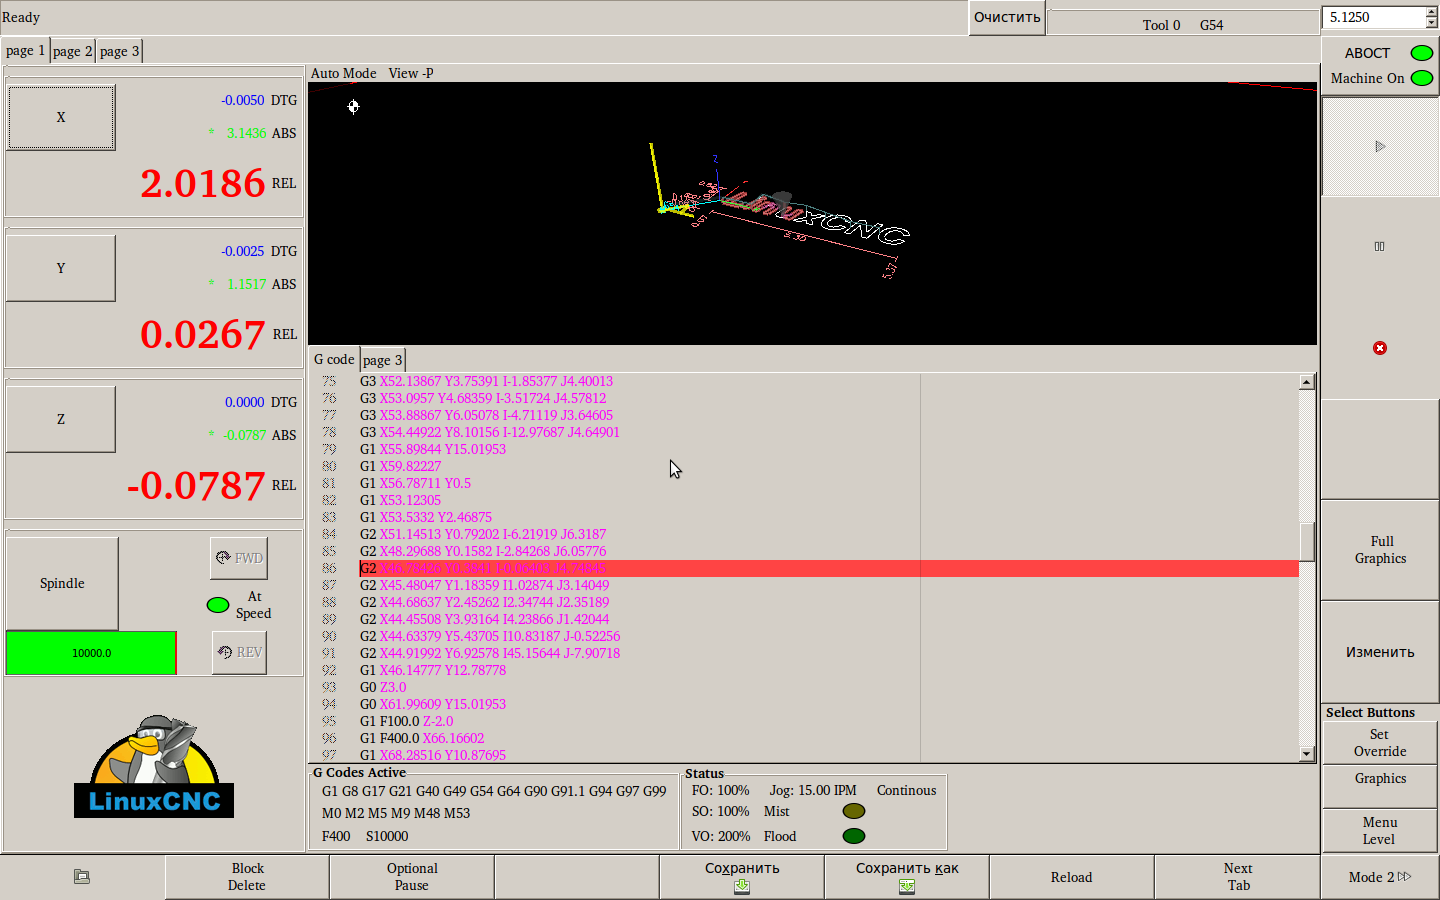Click the G-code list scrollbar thumb

coord(1306,542)
